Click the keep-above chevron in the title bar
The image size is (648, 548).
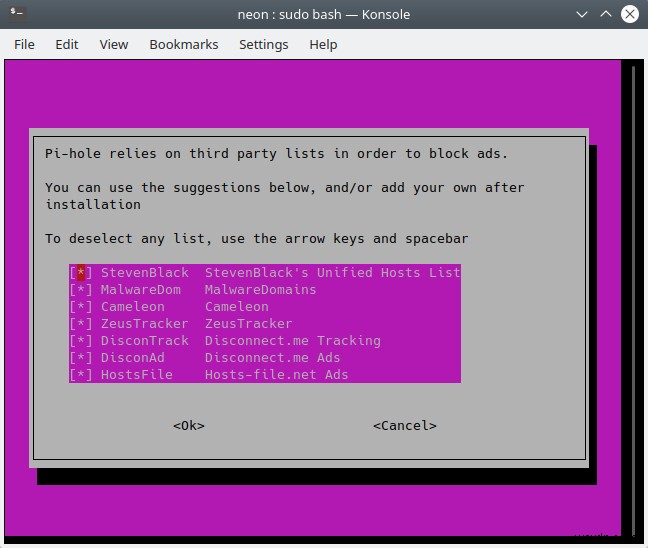[x=606, y=14]
